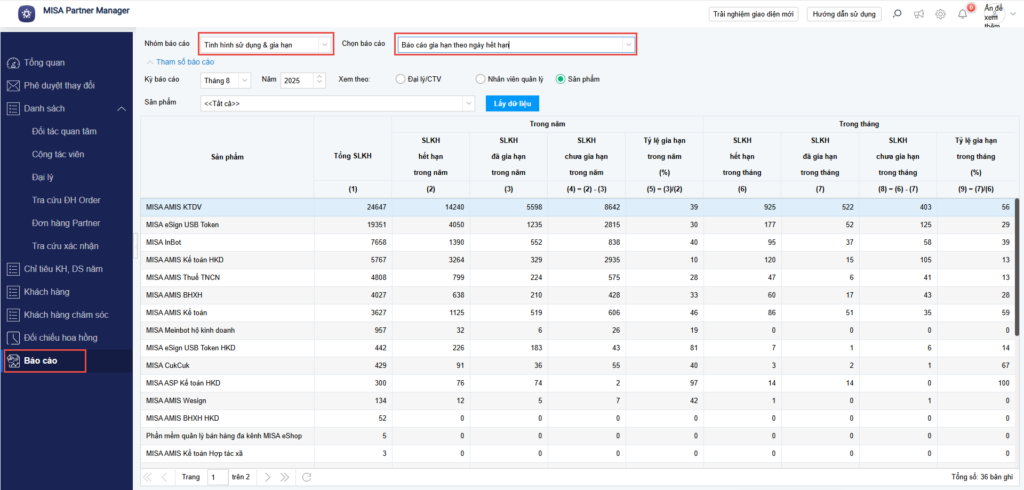The width and height of the screenshot is (1024, 490).
Task: Click the Trang page number input field
Action: [x=217, y=477]
